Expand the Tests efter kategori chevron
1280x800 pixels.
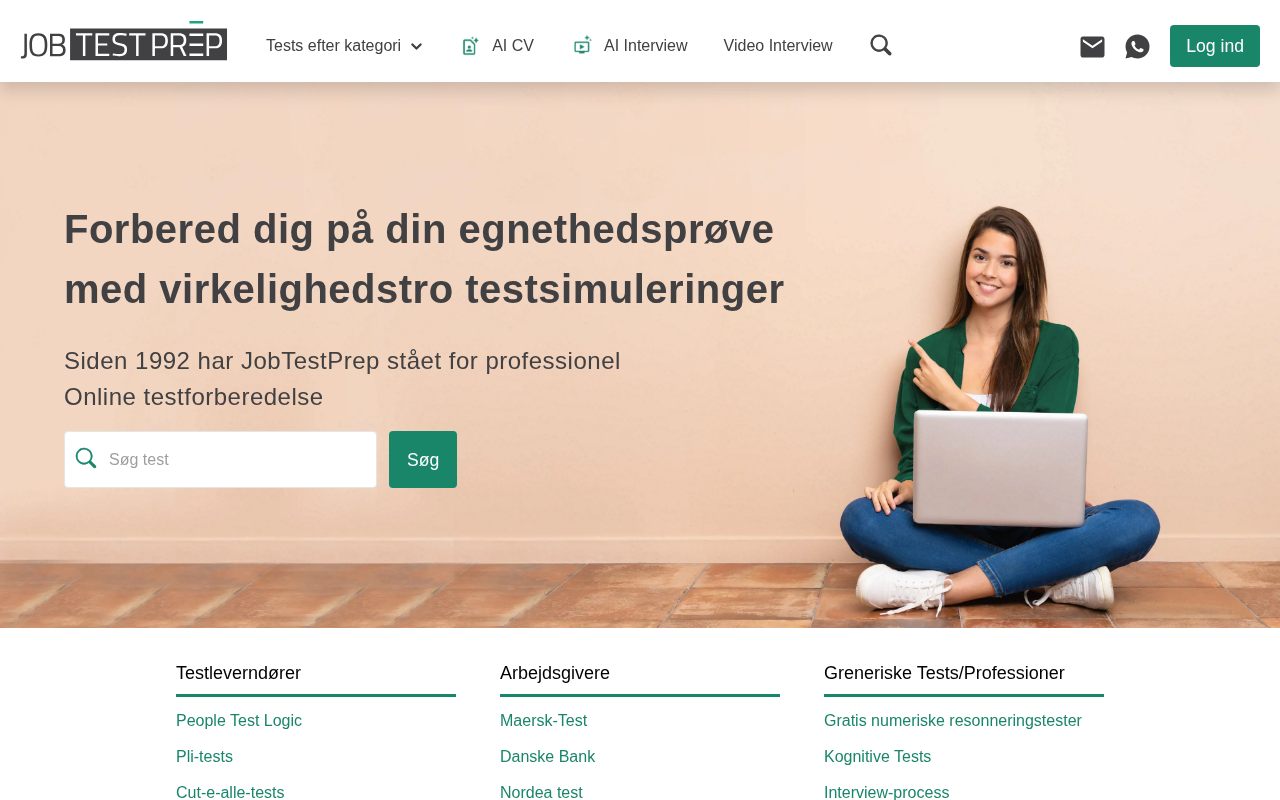[417, 47]
